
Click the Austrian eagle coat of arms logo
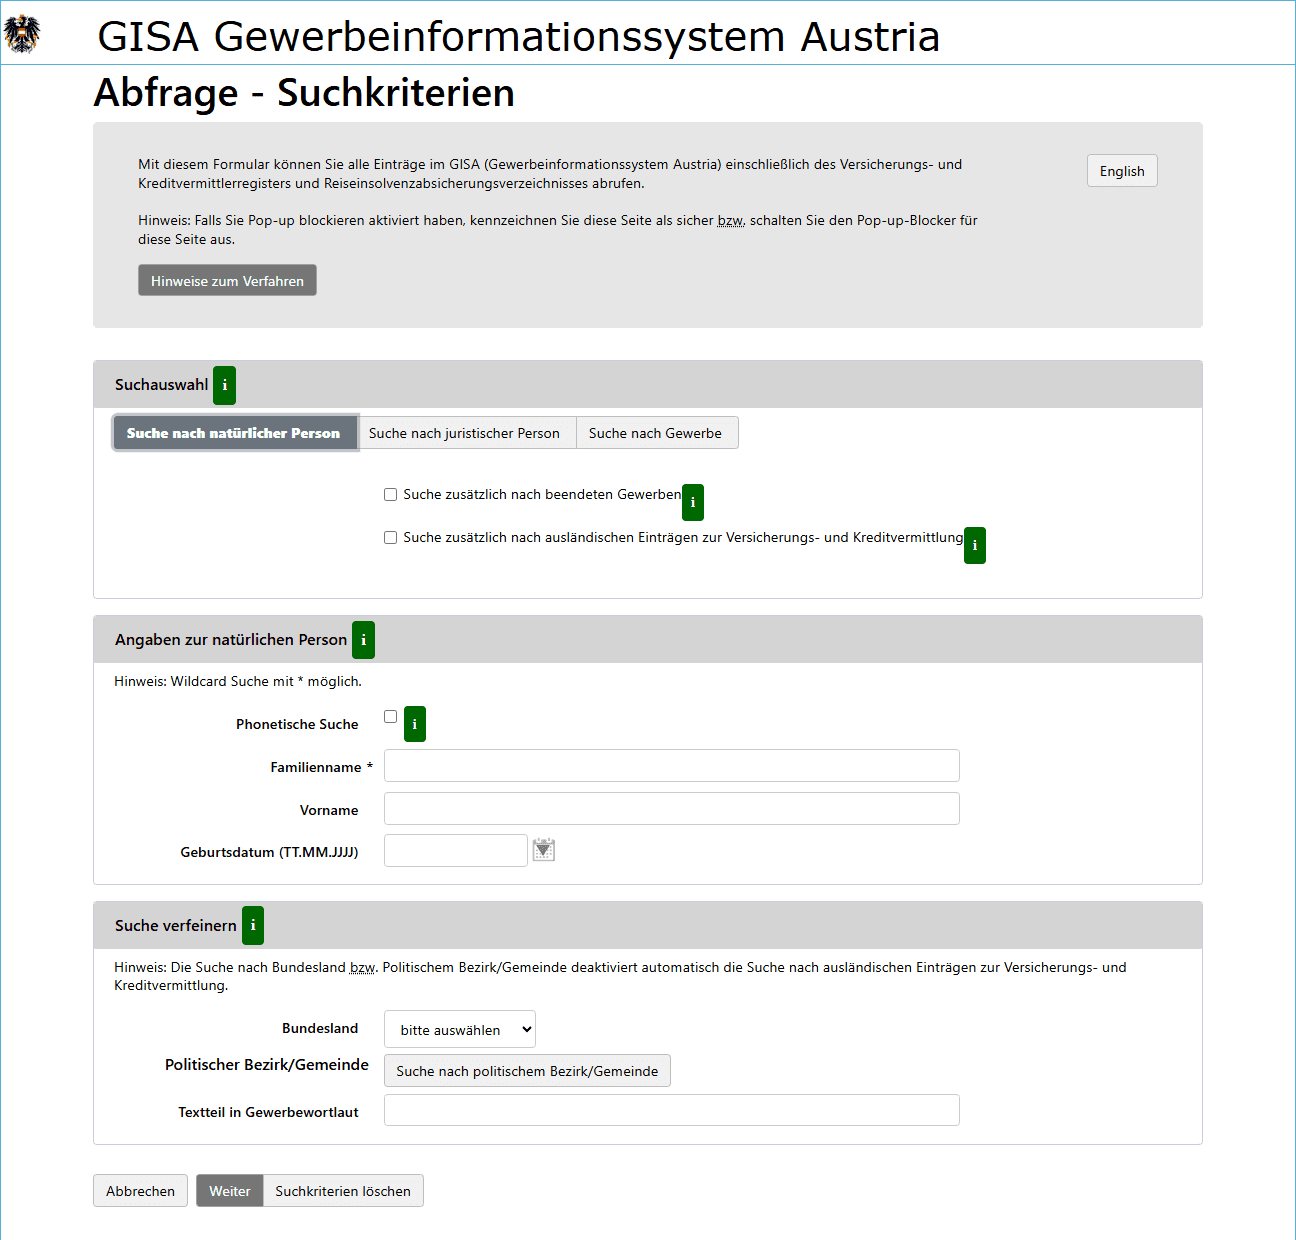[x=22, y=34]
